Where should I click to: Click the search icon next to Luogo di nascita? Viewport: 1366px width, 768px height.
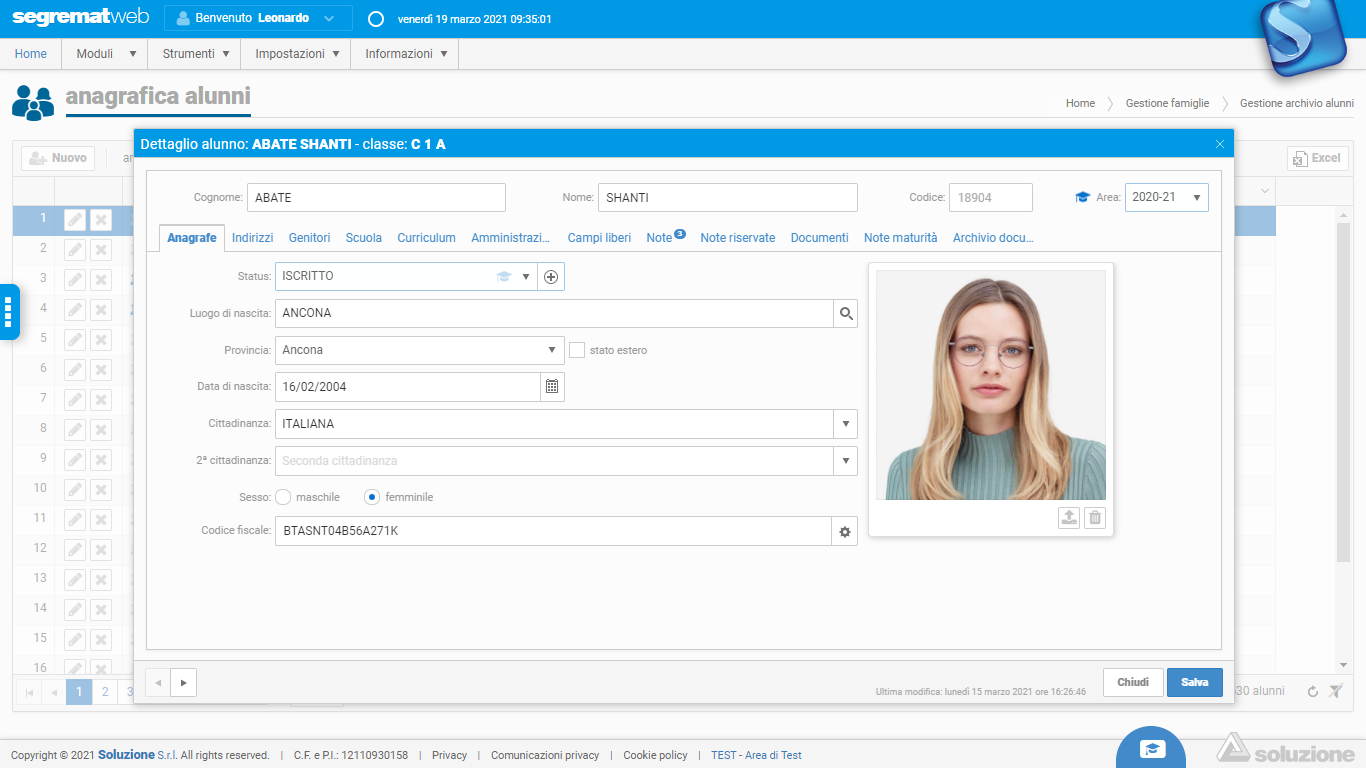coord(846,314)
